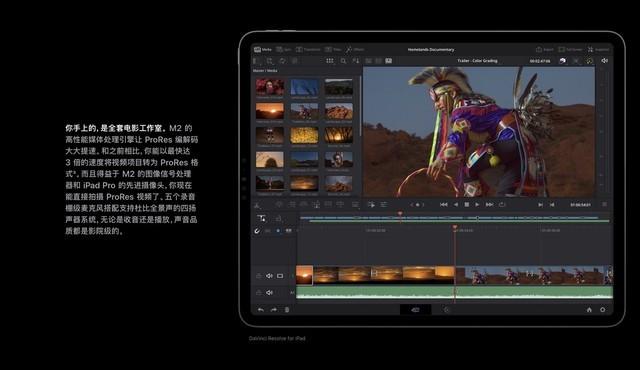The height and width of the screenshot is (370, 640).
Task: Mute the audio track A1 speaker icon
Action: (x=269, y=292)
